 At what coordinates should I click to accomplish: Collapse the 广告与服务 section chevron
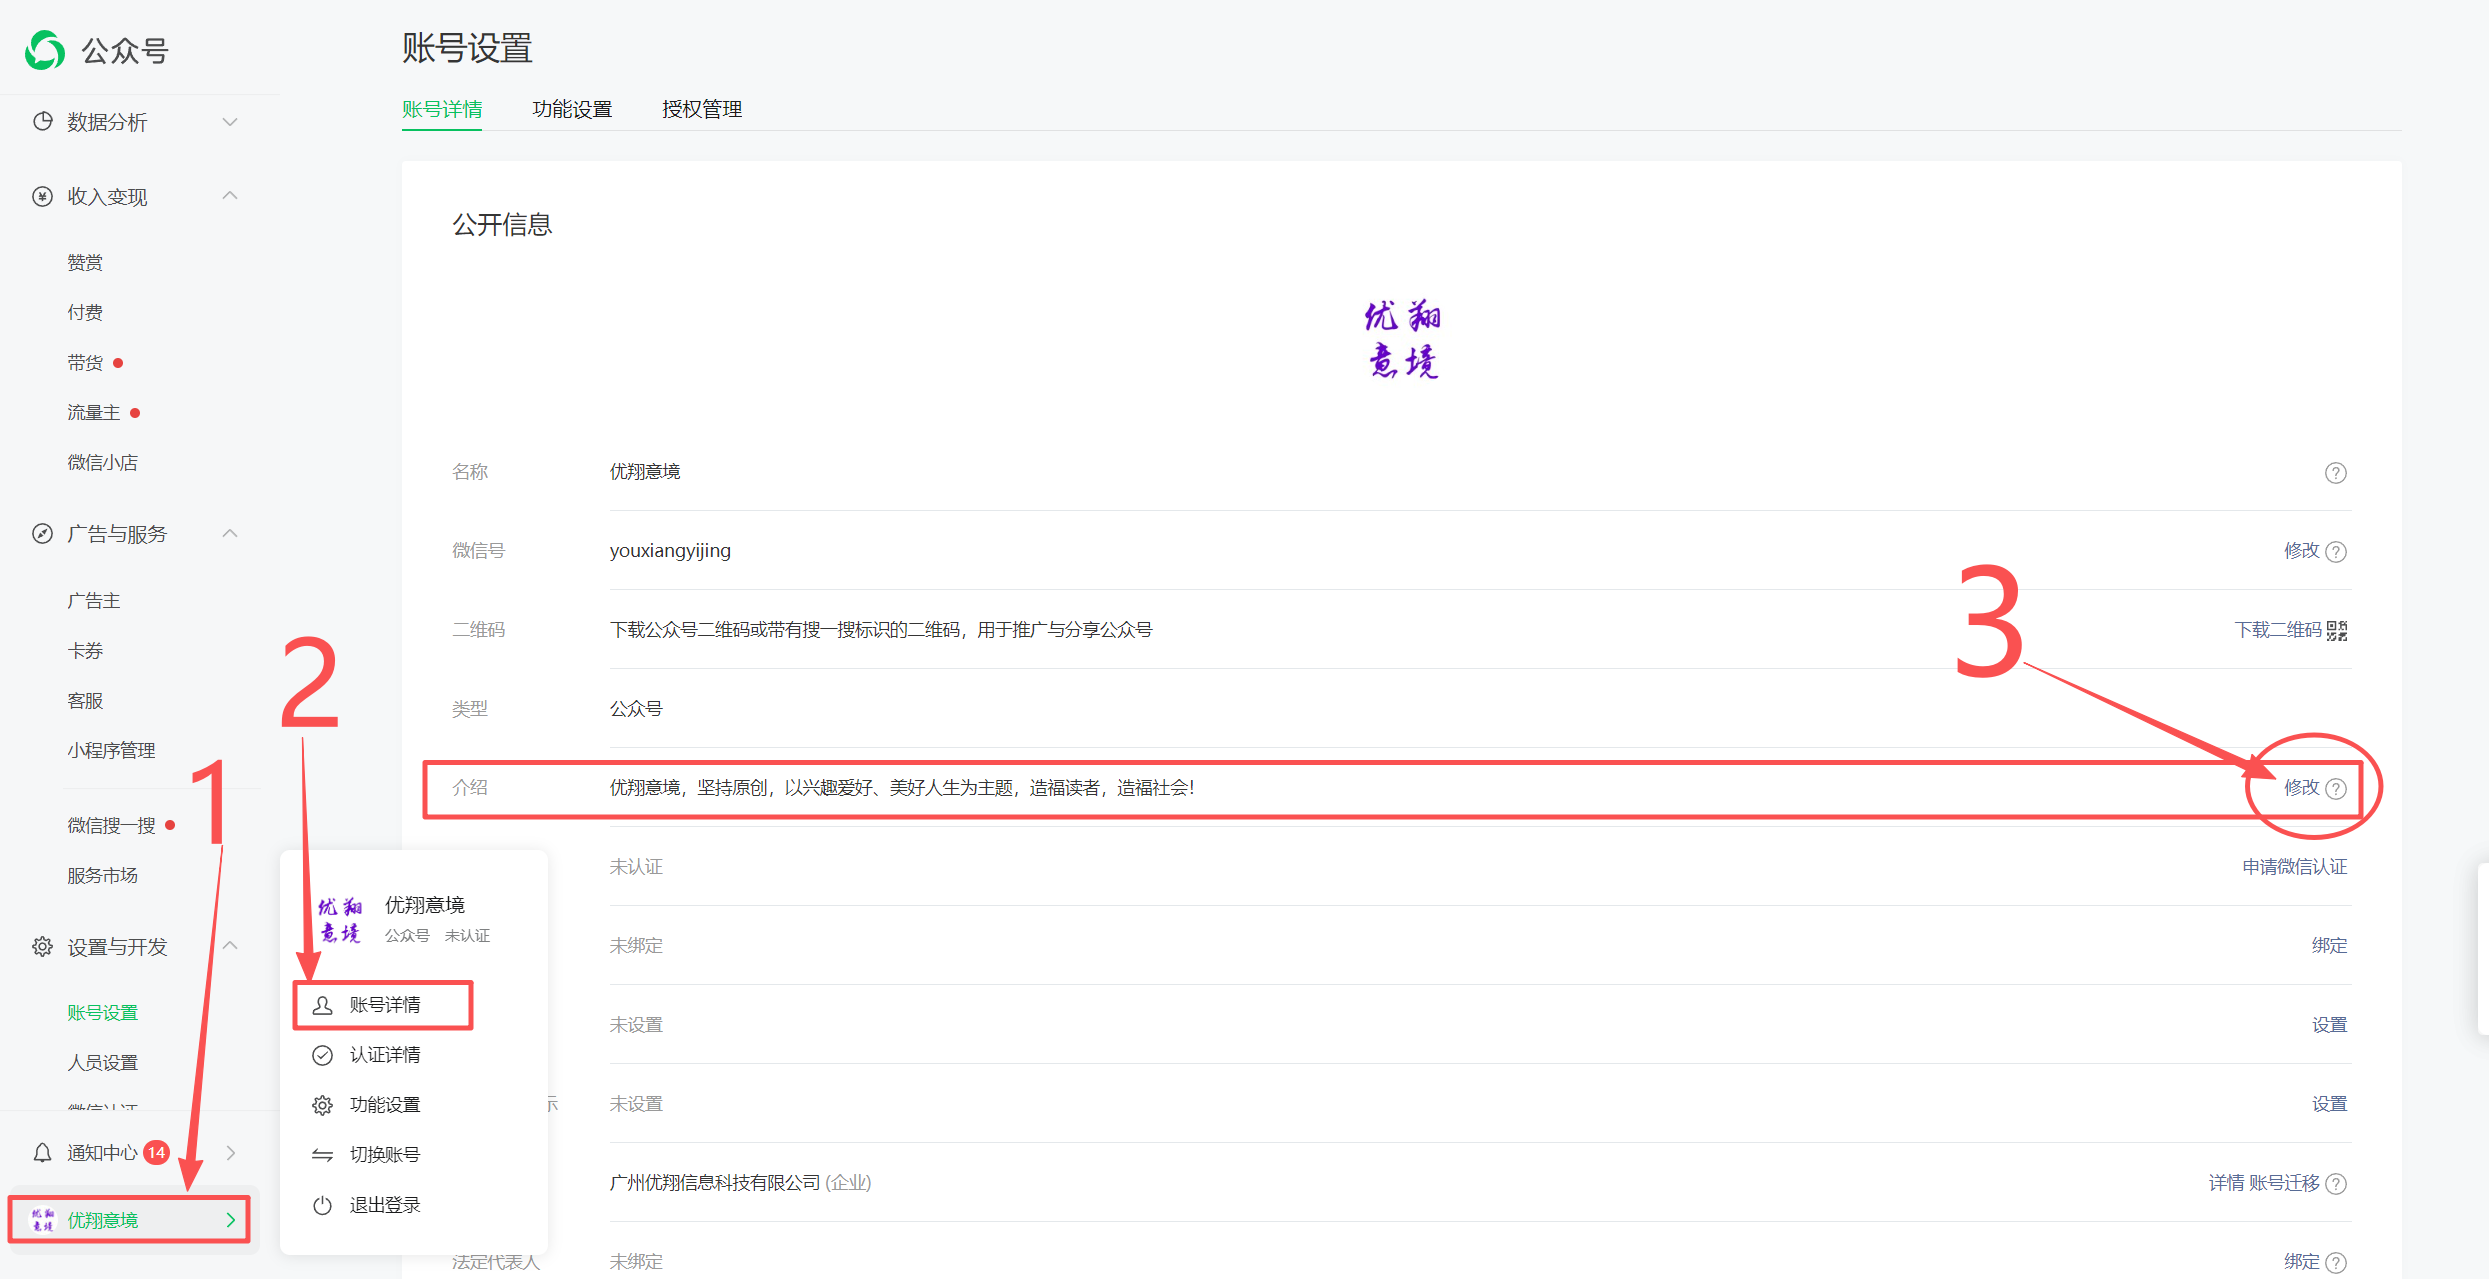tap(230, 534)
